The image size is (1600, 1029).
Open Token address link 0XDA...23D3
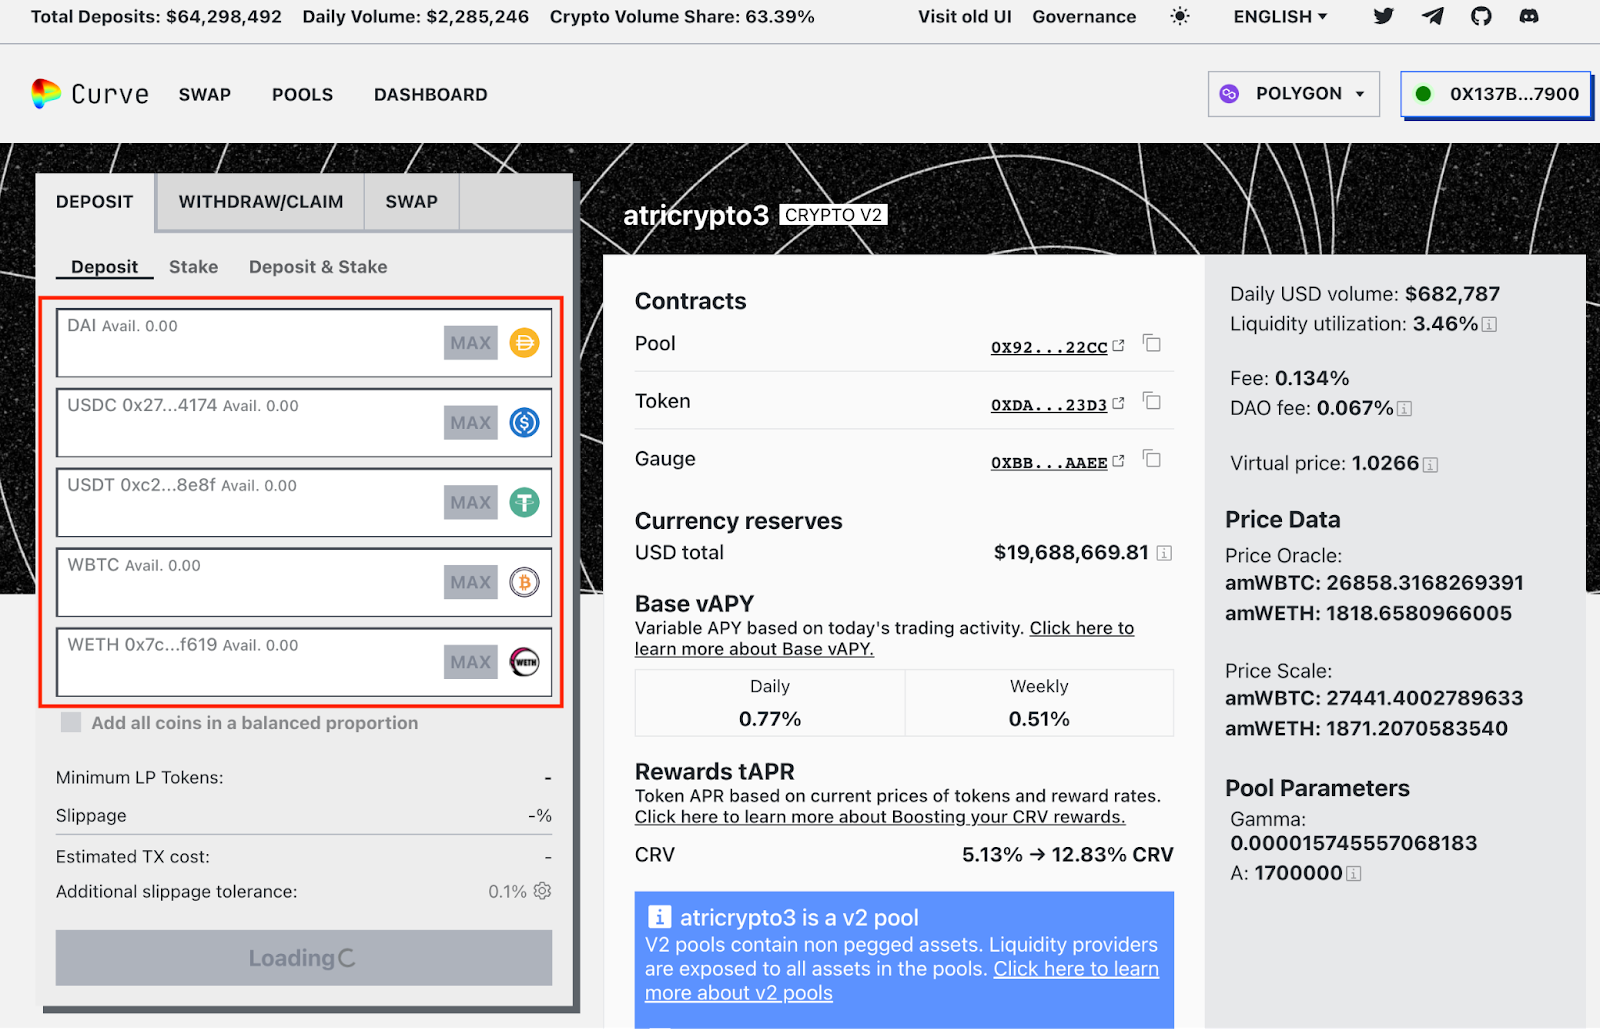click(1049, 405)
